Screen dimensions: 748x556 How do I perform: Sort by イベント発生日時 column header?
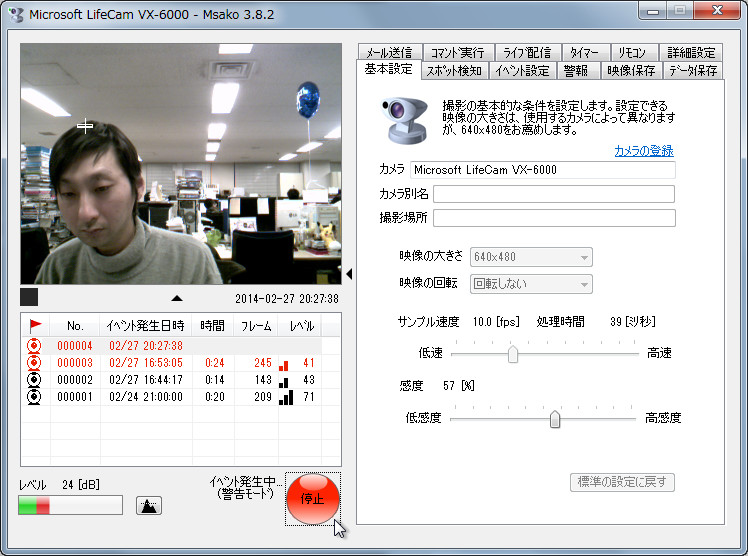tap(145, 326)
